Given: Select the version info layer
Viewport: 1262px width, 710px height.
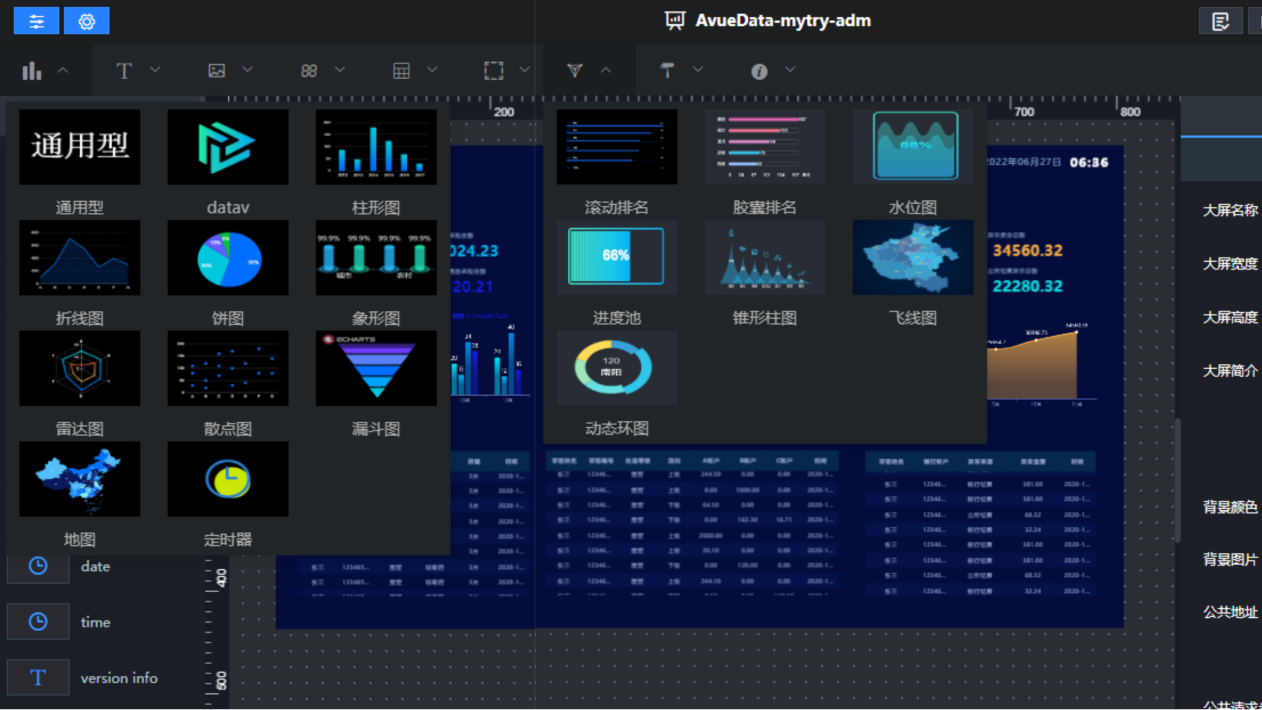Looking at the screenshot, I should (118, 678).
